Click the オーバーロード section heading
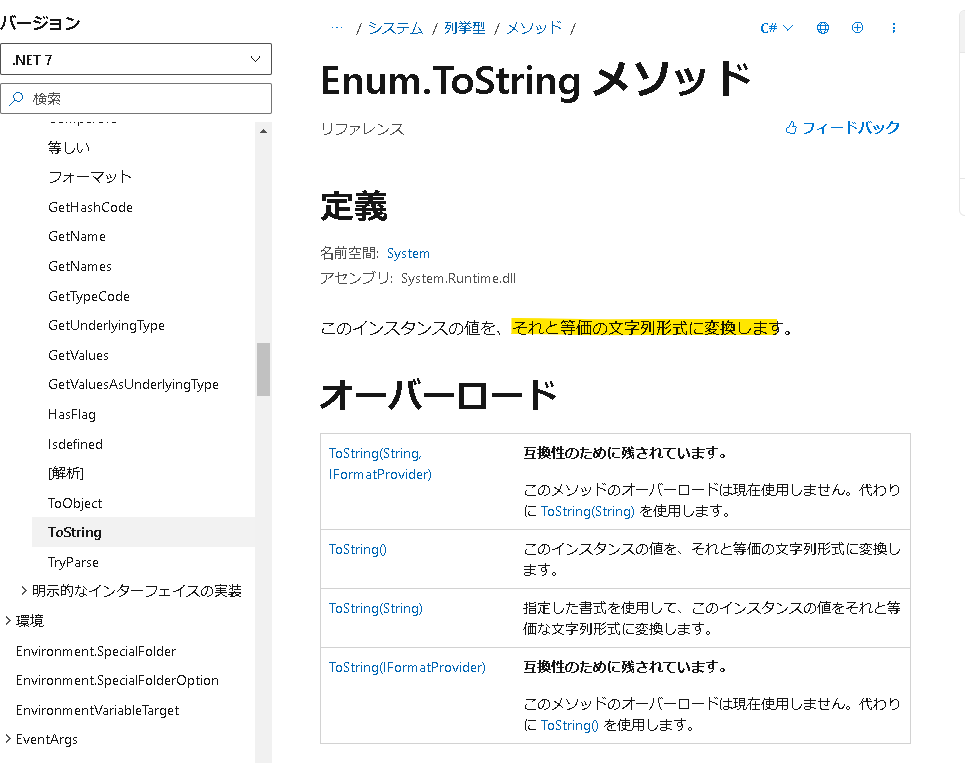Viewport: 965px width, 763px height. tap(438, 394)
